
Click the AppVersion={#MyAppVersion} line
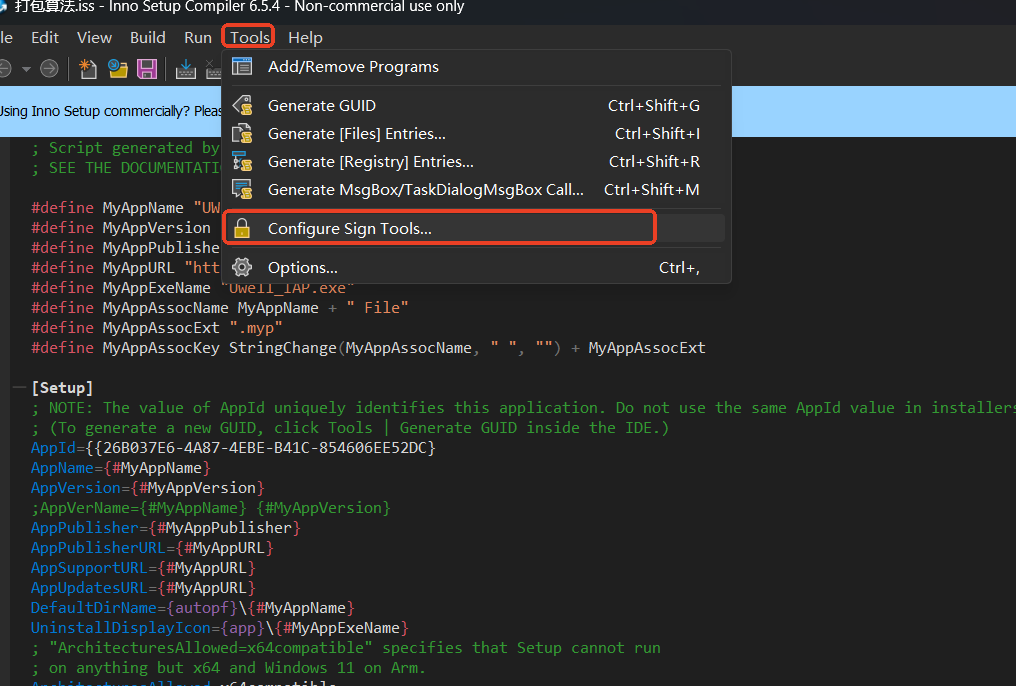point(148,488)
